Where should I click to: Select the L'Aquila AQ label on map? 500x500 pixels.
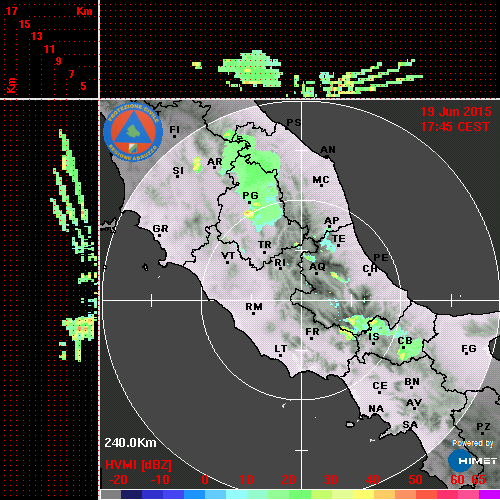(317, 267)
